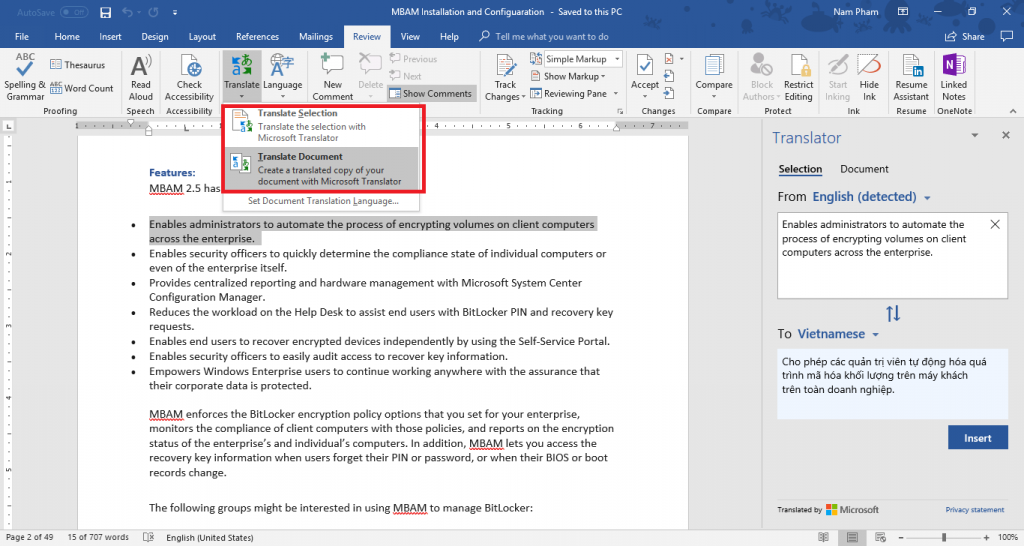1024x546 pixels.
Task: Switch to Print Layout view
Action: tap(852, 538)
